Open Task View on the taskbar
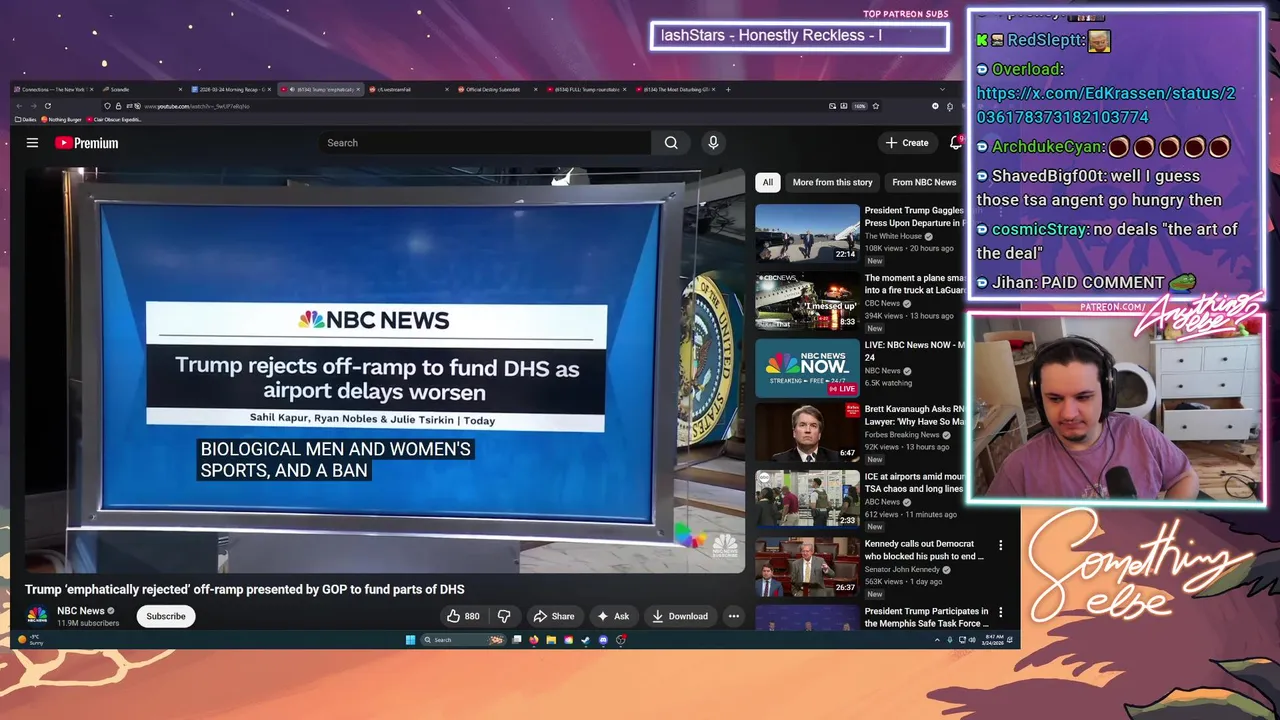Screen dimensions: 1280x720 point(517,640)
